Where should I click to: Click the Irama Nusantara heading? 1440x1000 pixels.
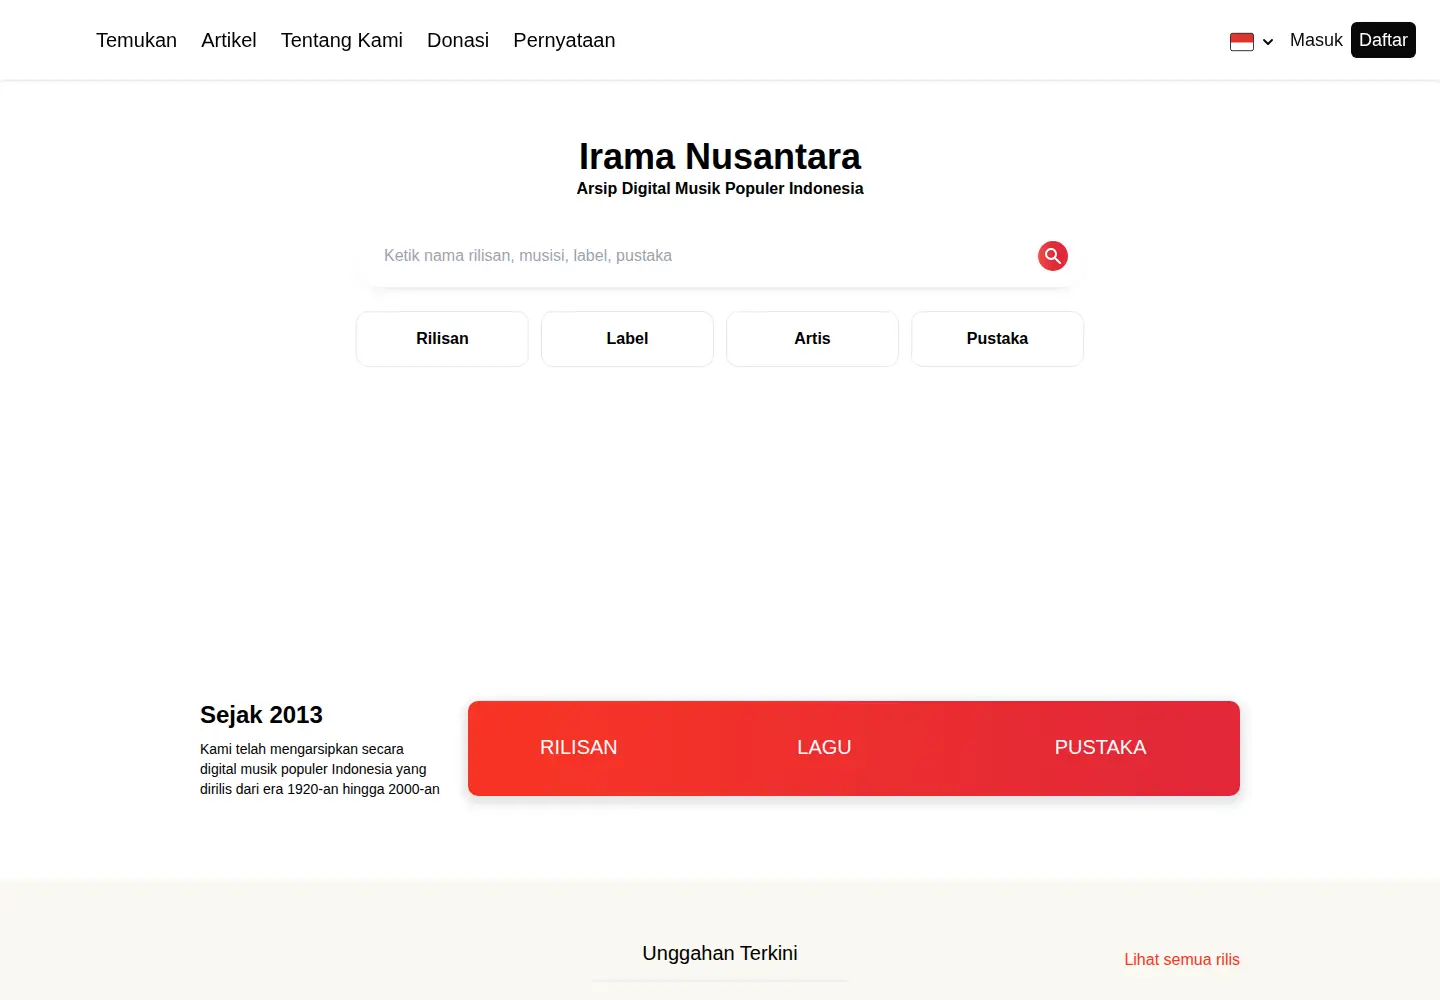pos(720,157)
